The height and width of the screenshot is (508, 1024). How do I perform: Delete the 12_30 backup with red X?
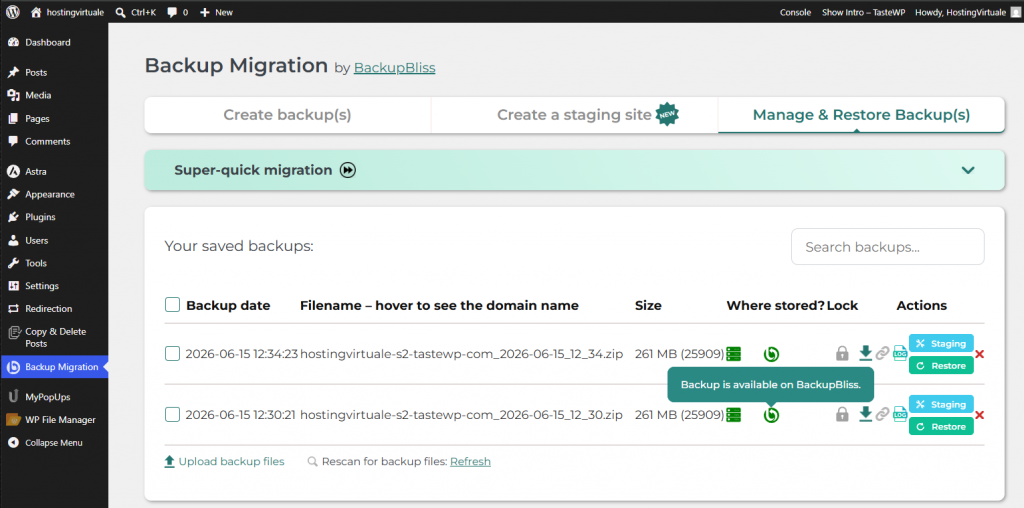point(980,415)
